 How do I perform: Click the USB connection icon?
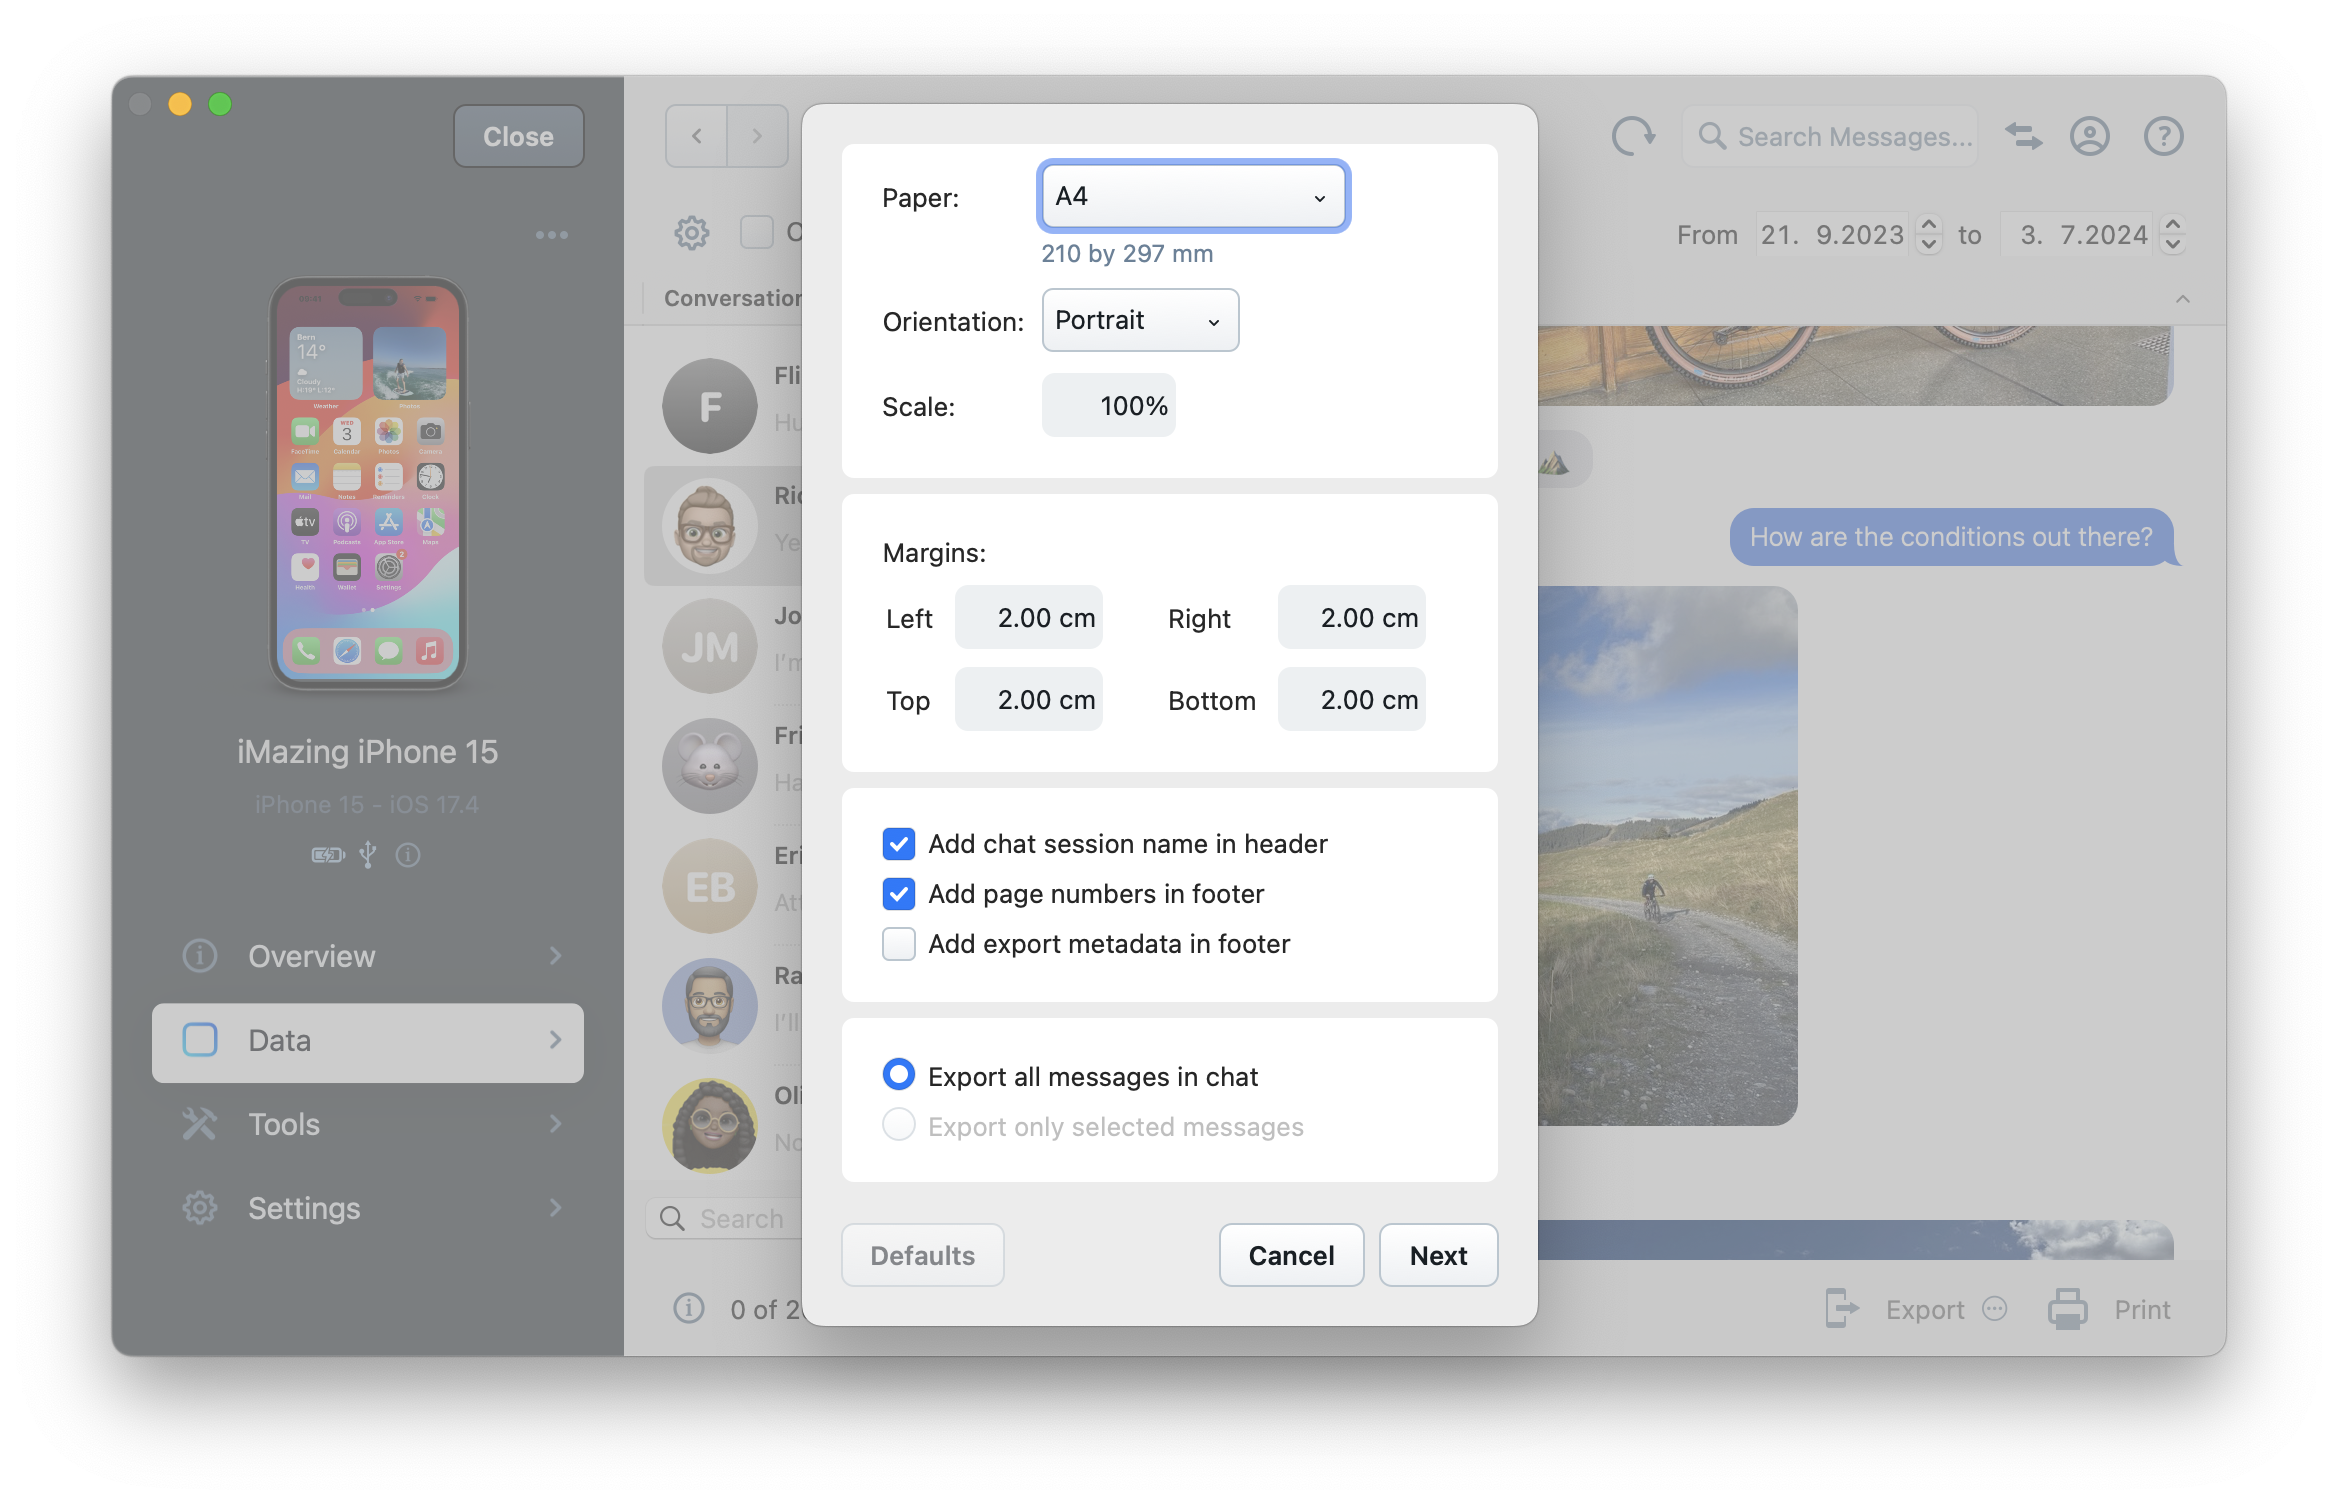click(368, 855)
